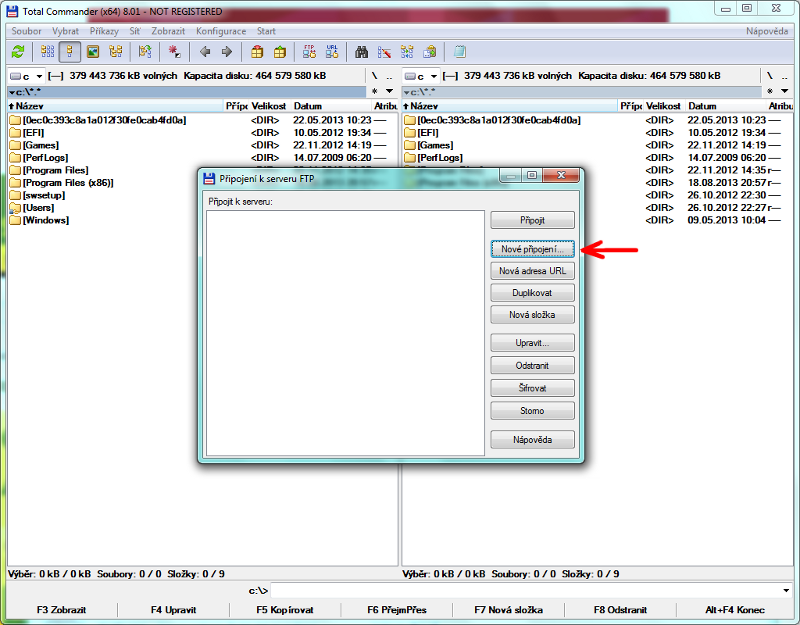Open the notepad toolbar icon
Image resolution: width=800 pixels, height=625 pixels.
coord(460,52)
